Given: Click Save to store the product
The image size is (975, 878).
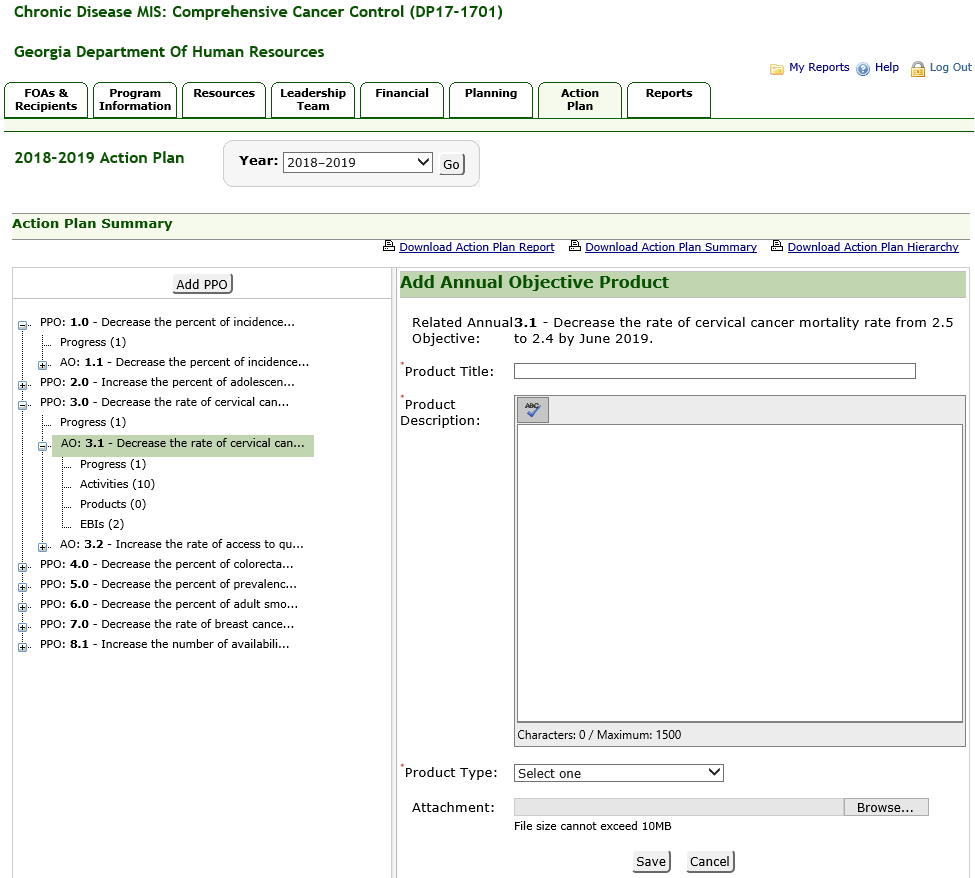Looking at the screenshot, I should pos(650,862).
